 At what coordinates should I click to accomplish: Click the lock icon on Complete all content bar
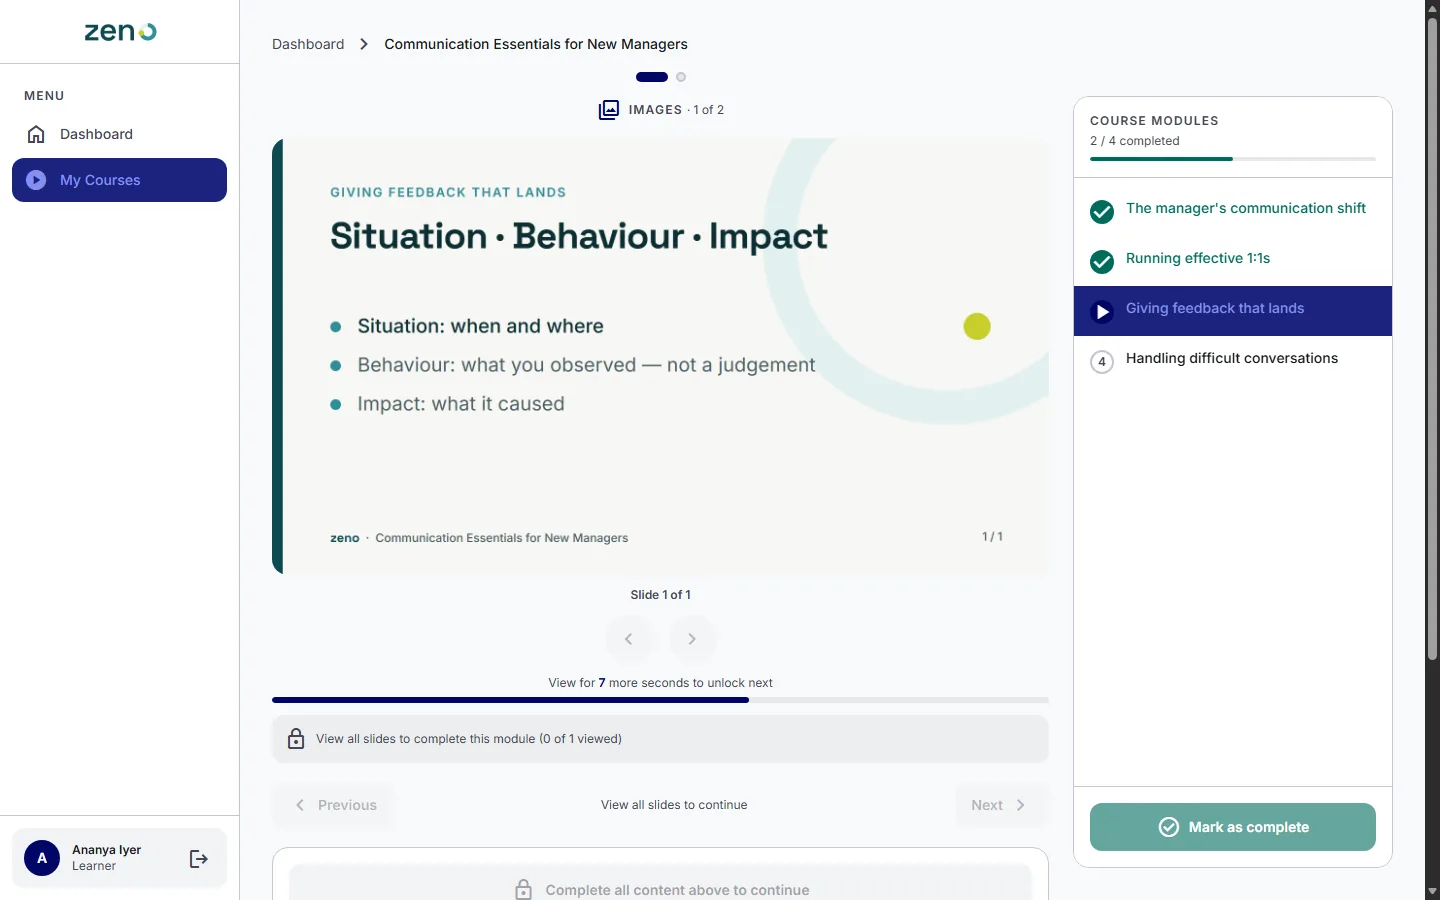coord(523,890)
